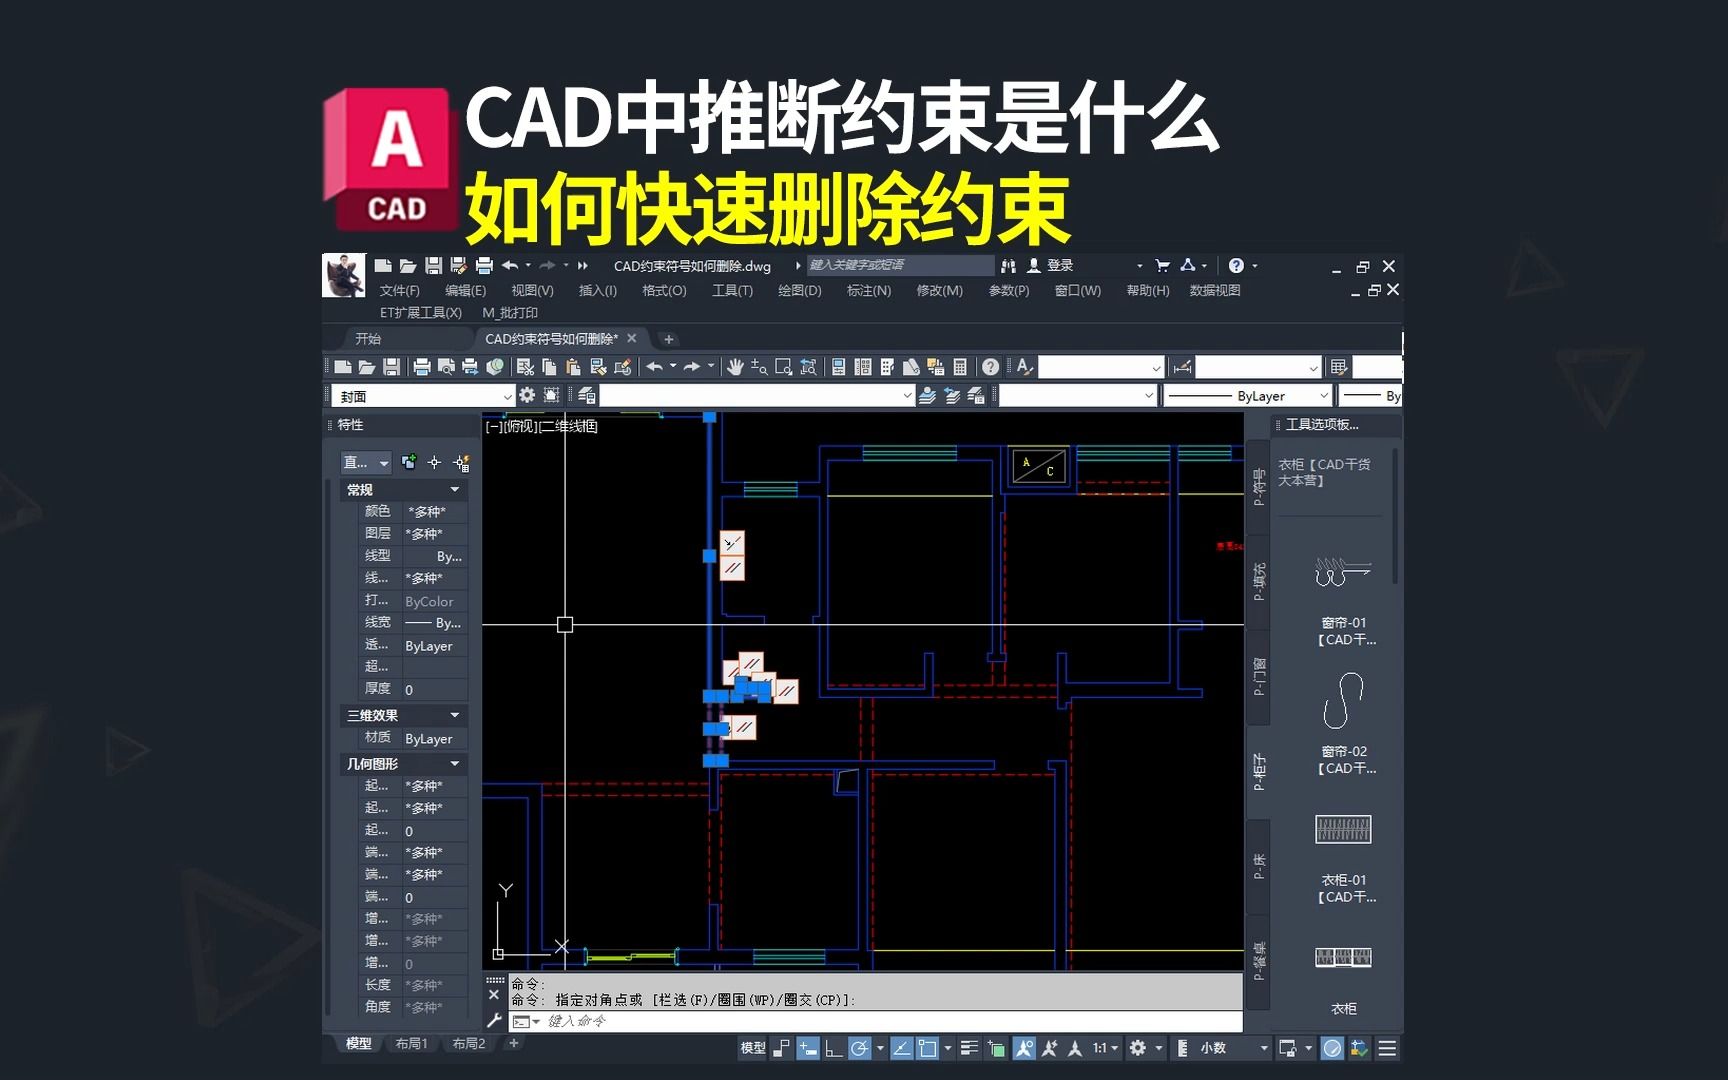This screenshot has height=1080, width=1728.
Task: Click the Paste clipboard icon
Action: click(x=573, y=368)
